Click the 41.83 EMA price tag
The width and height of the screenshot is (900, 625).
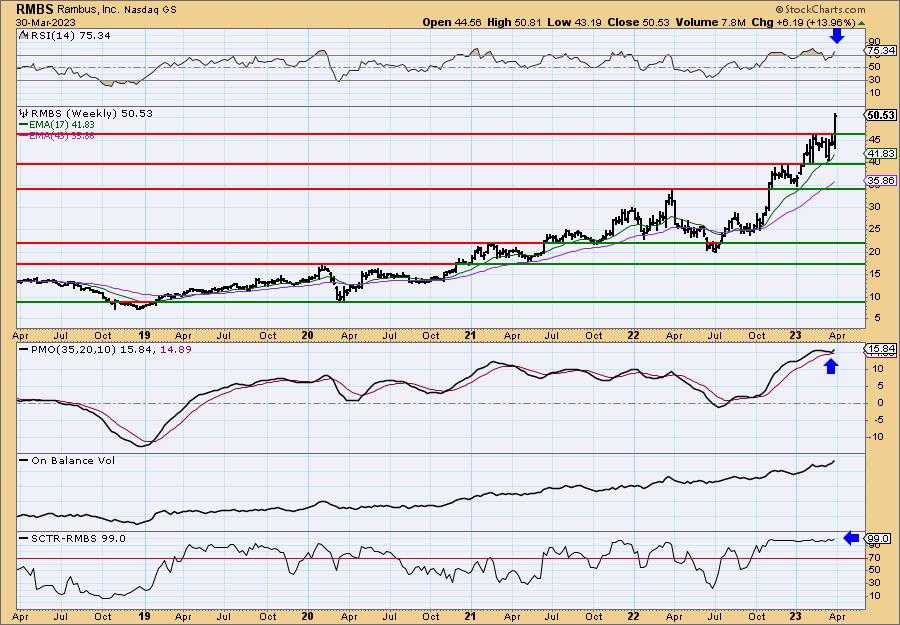tap(880, 153)
